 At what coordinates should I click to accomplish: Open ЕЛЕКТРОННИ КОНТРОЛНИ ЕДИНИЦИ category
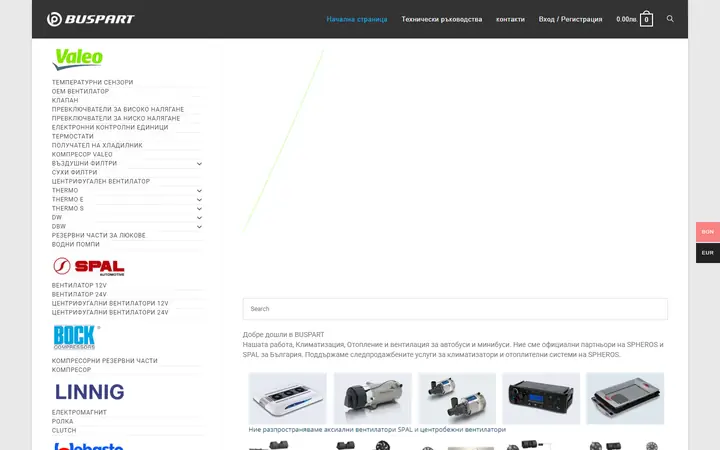(110, 127)
